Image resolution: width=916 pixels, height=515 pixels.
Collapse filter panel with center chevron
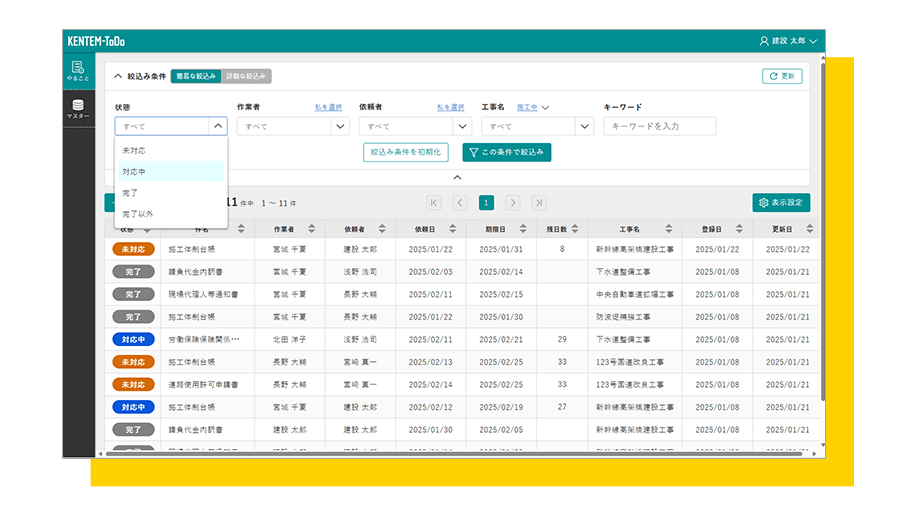tap(457, 178)
